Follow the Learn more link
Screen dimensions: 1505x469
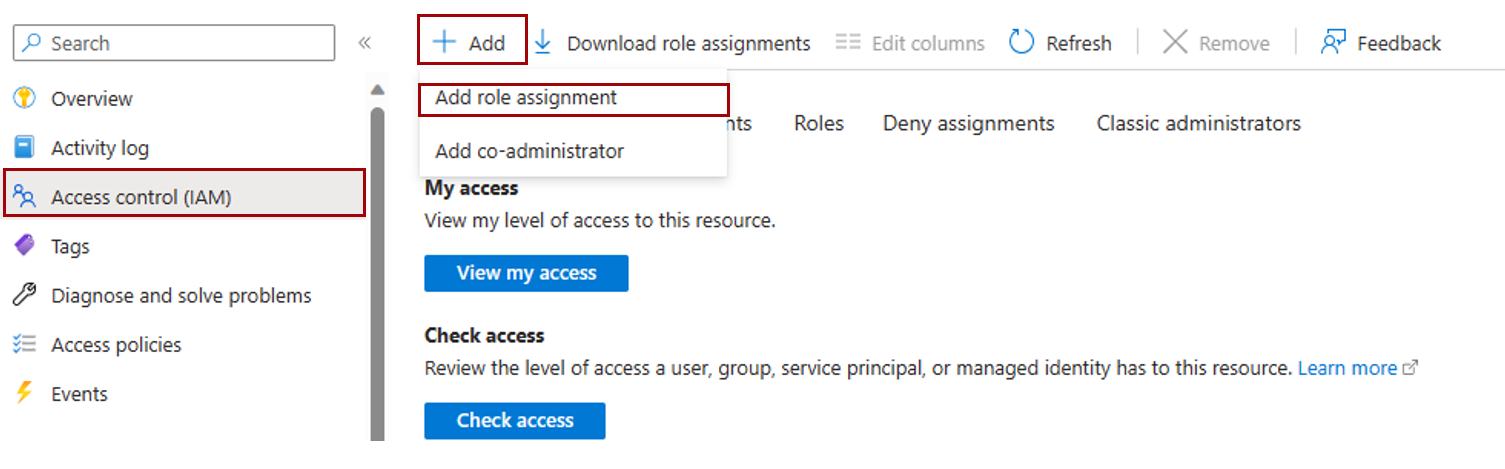pyautogui.click(x=1347, y=368)
